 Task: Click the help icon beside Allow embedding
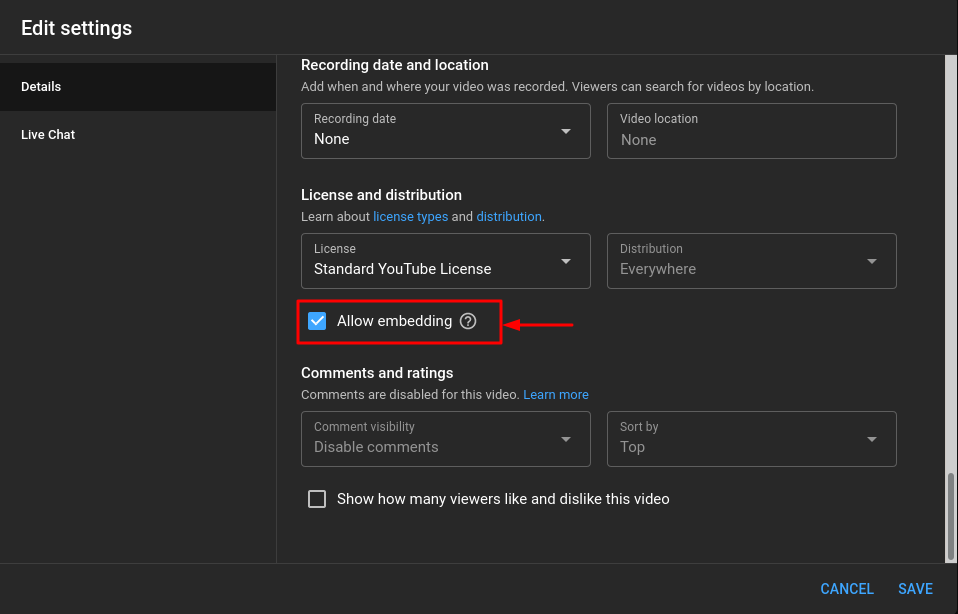(468, 321)
